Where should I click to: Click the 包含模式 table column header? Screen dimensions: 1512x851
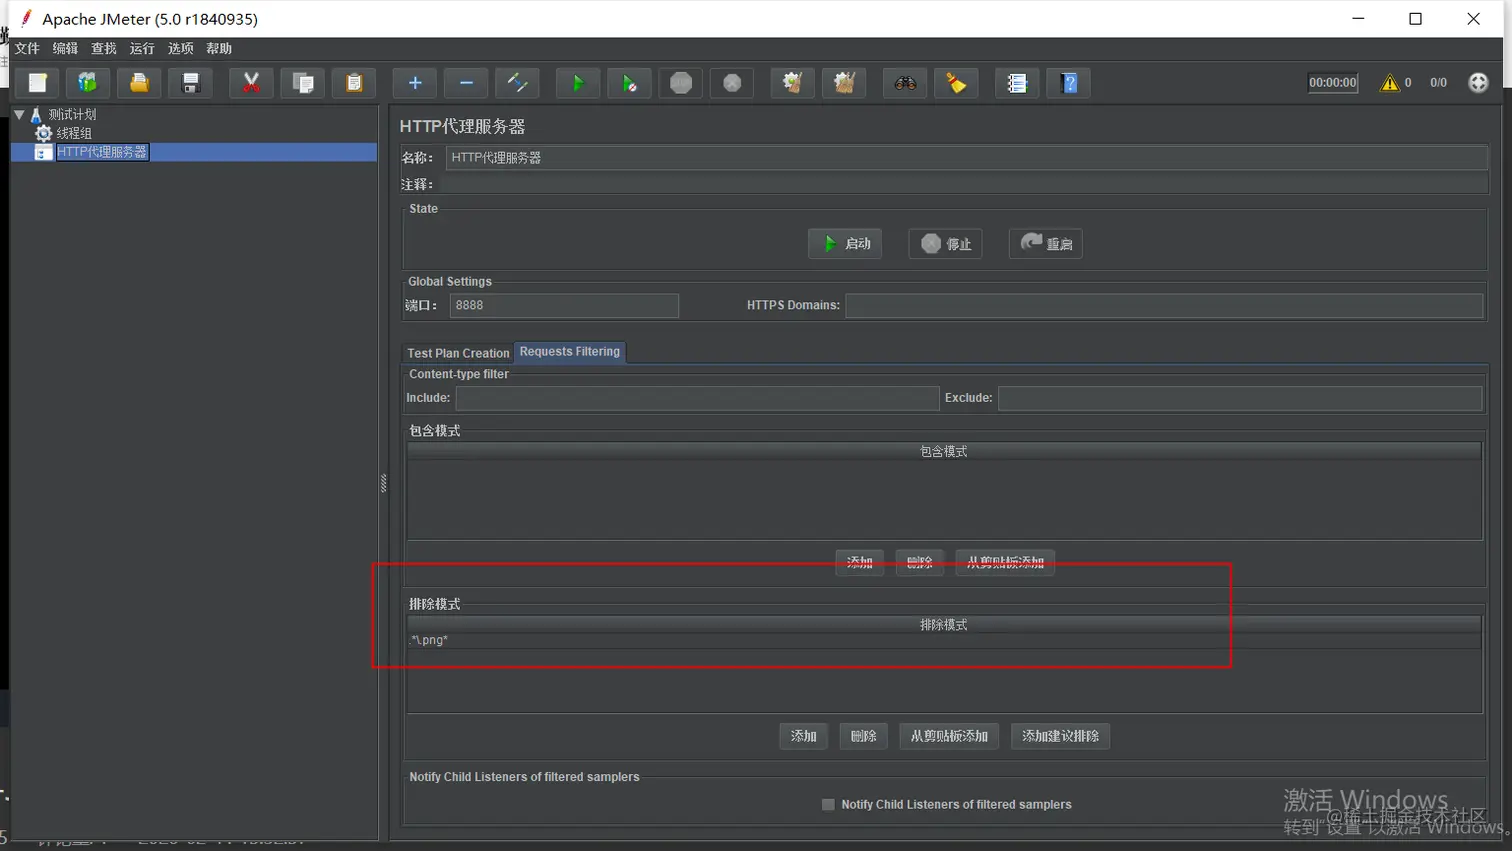[944, 452]
